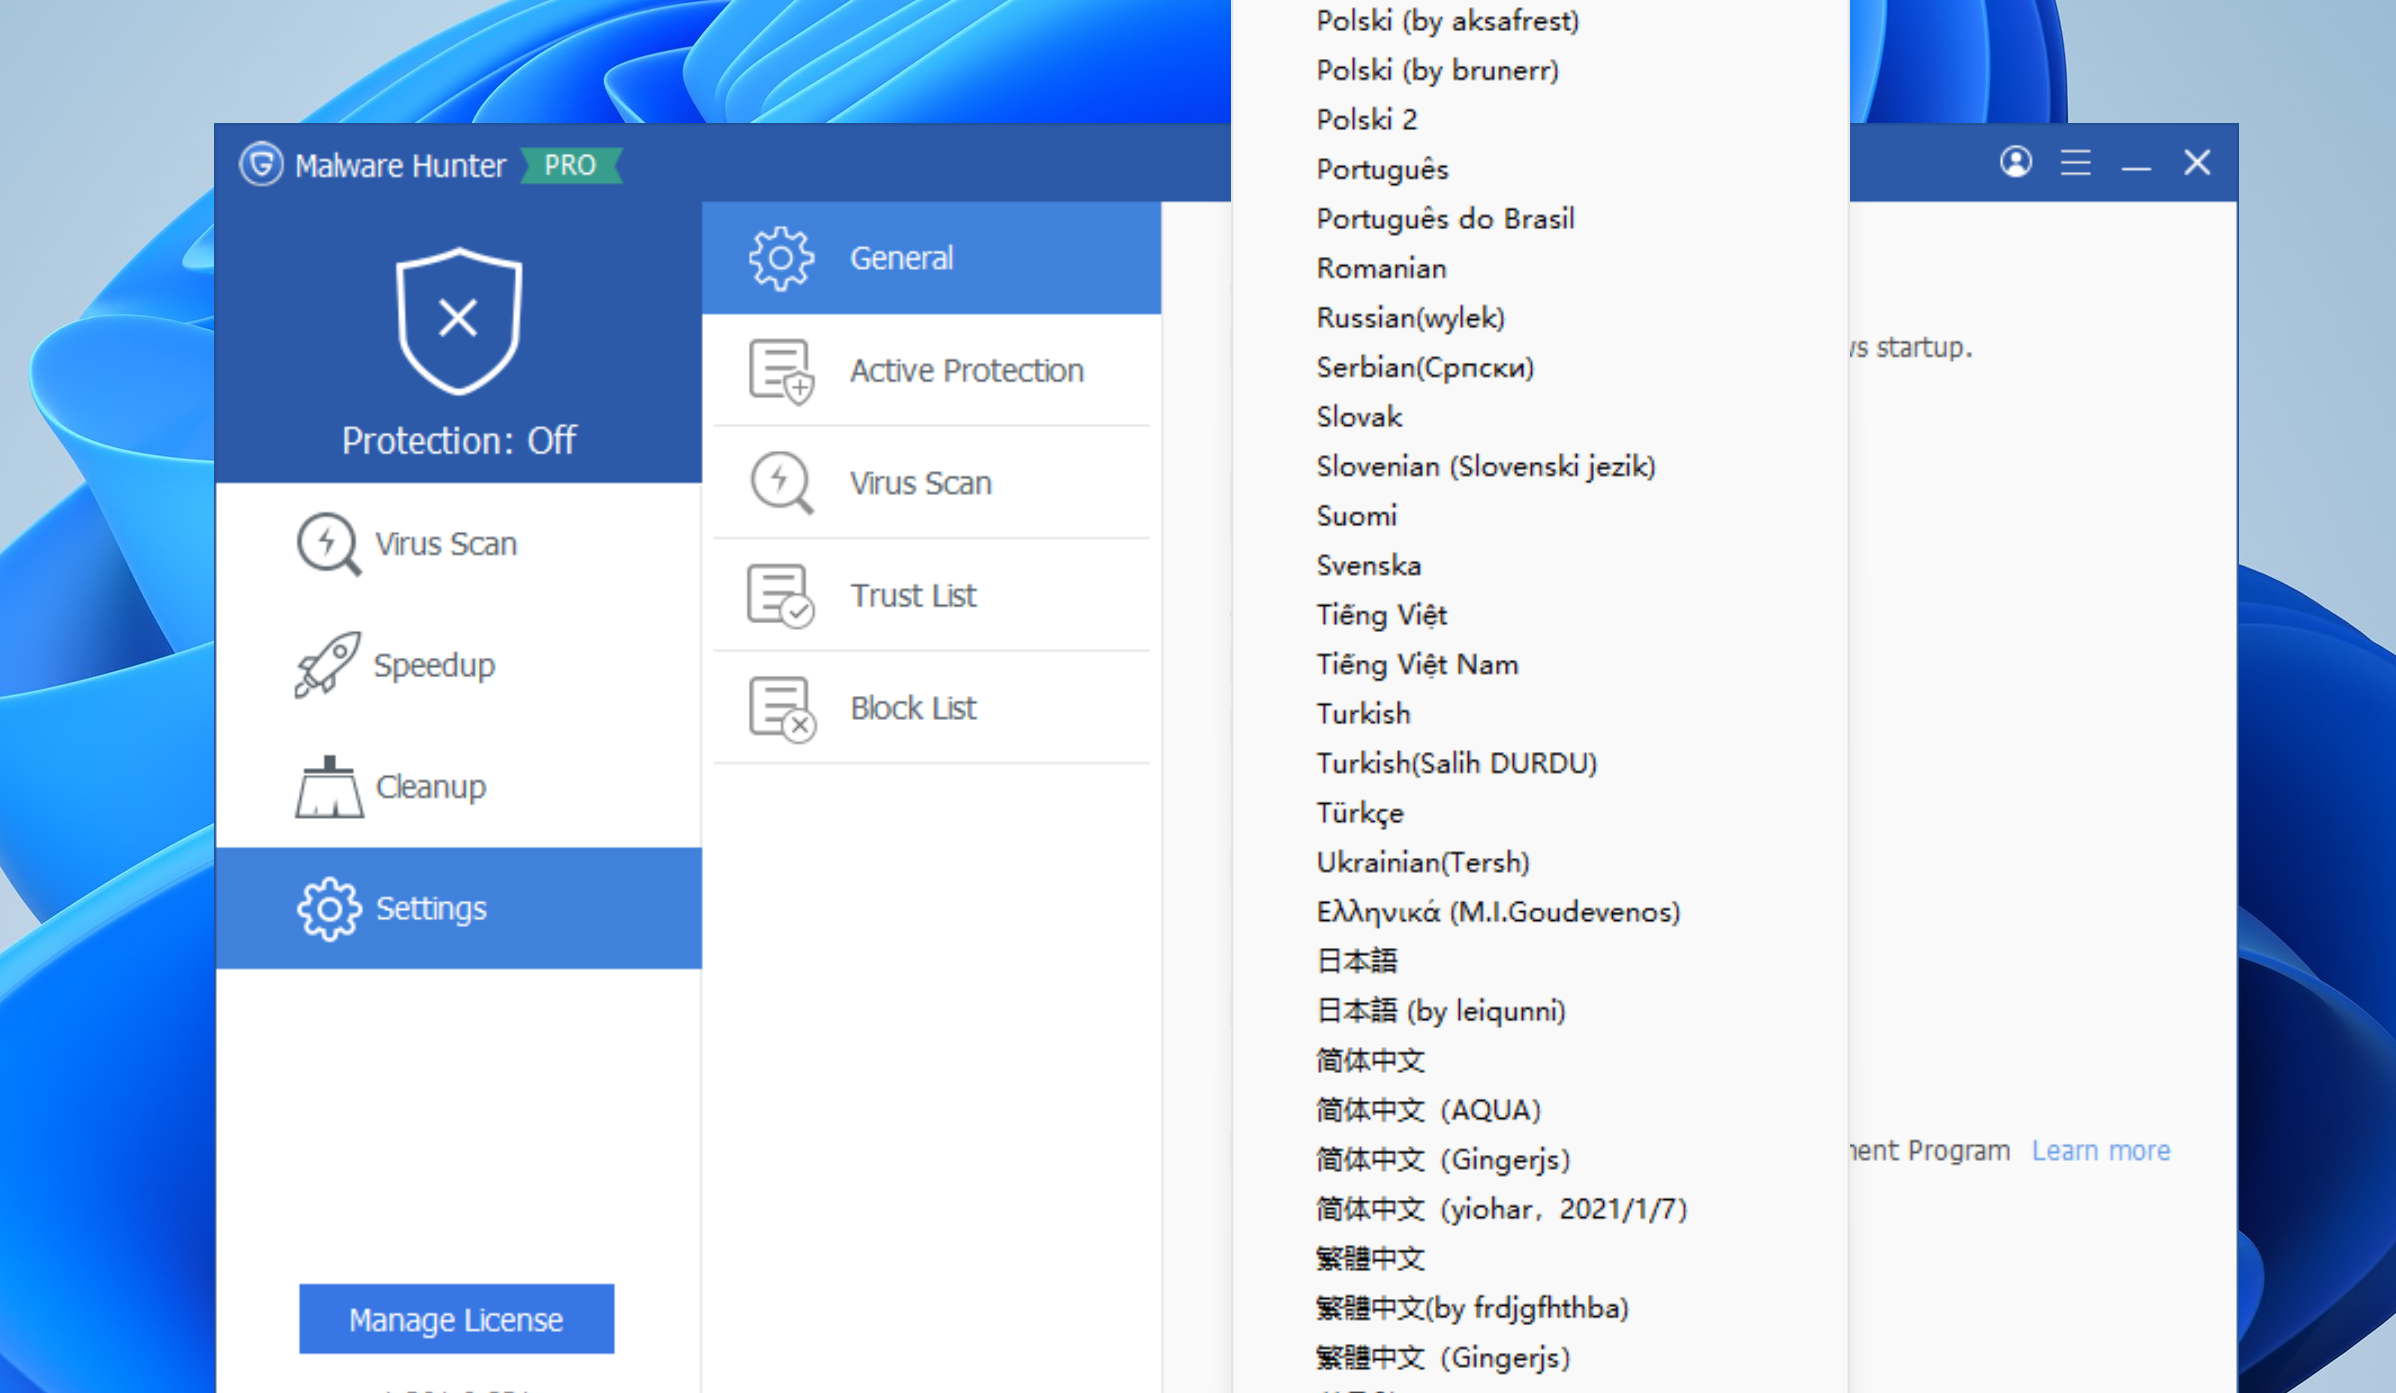Open the hamburger menu icon
2396x1393 pixels.
2075,162
